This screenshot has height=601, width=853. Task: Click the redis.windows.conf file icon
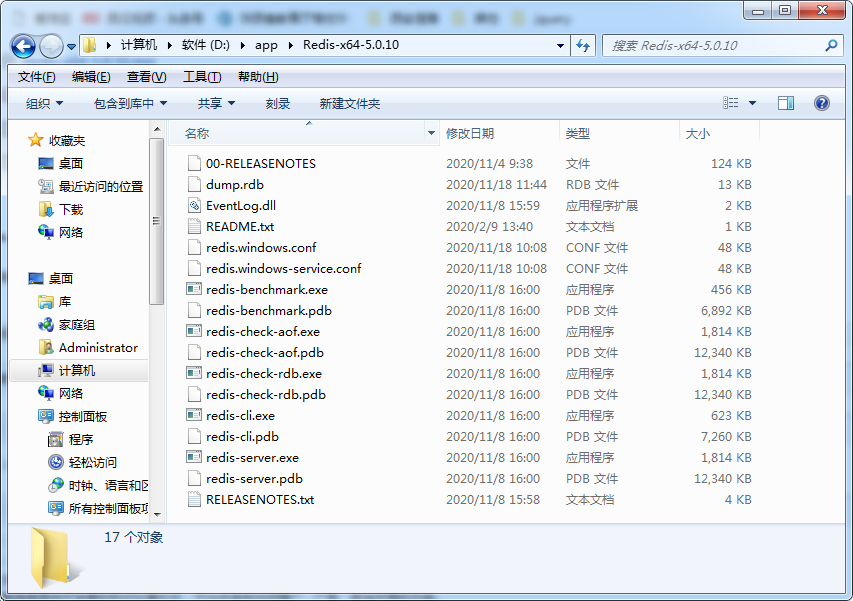coord(194,247)
